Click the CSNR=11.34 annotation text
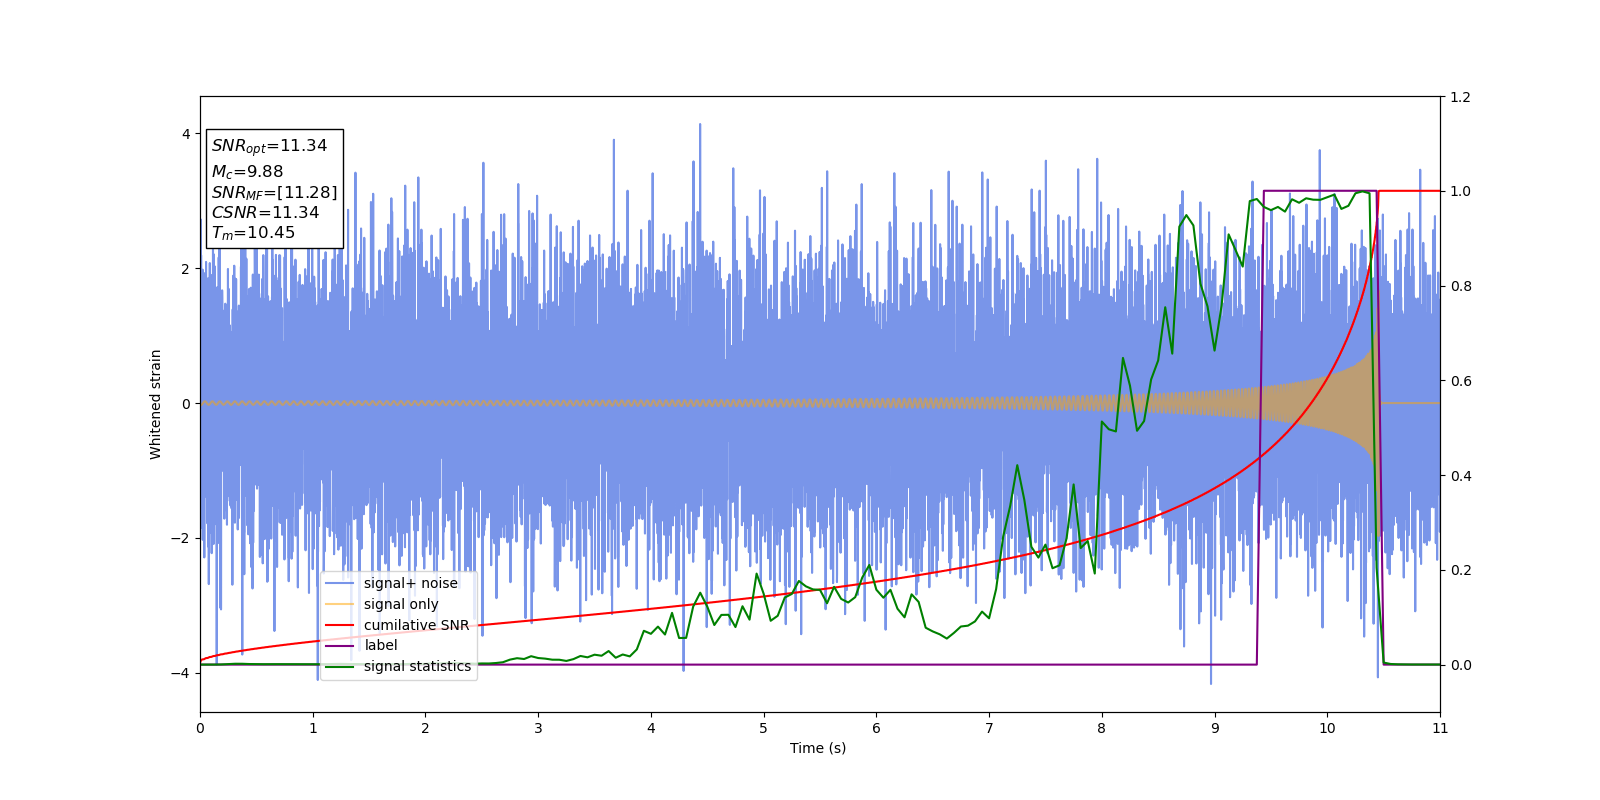This screenshot has width=1600, height=800. pos(265,213)
